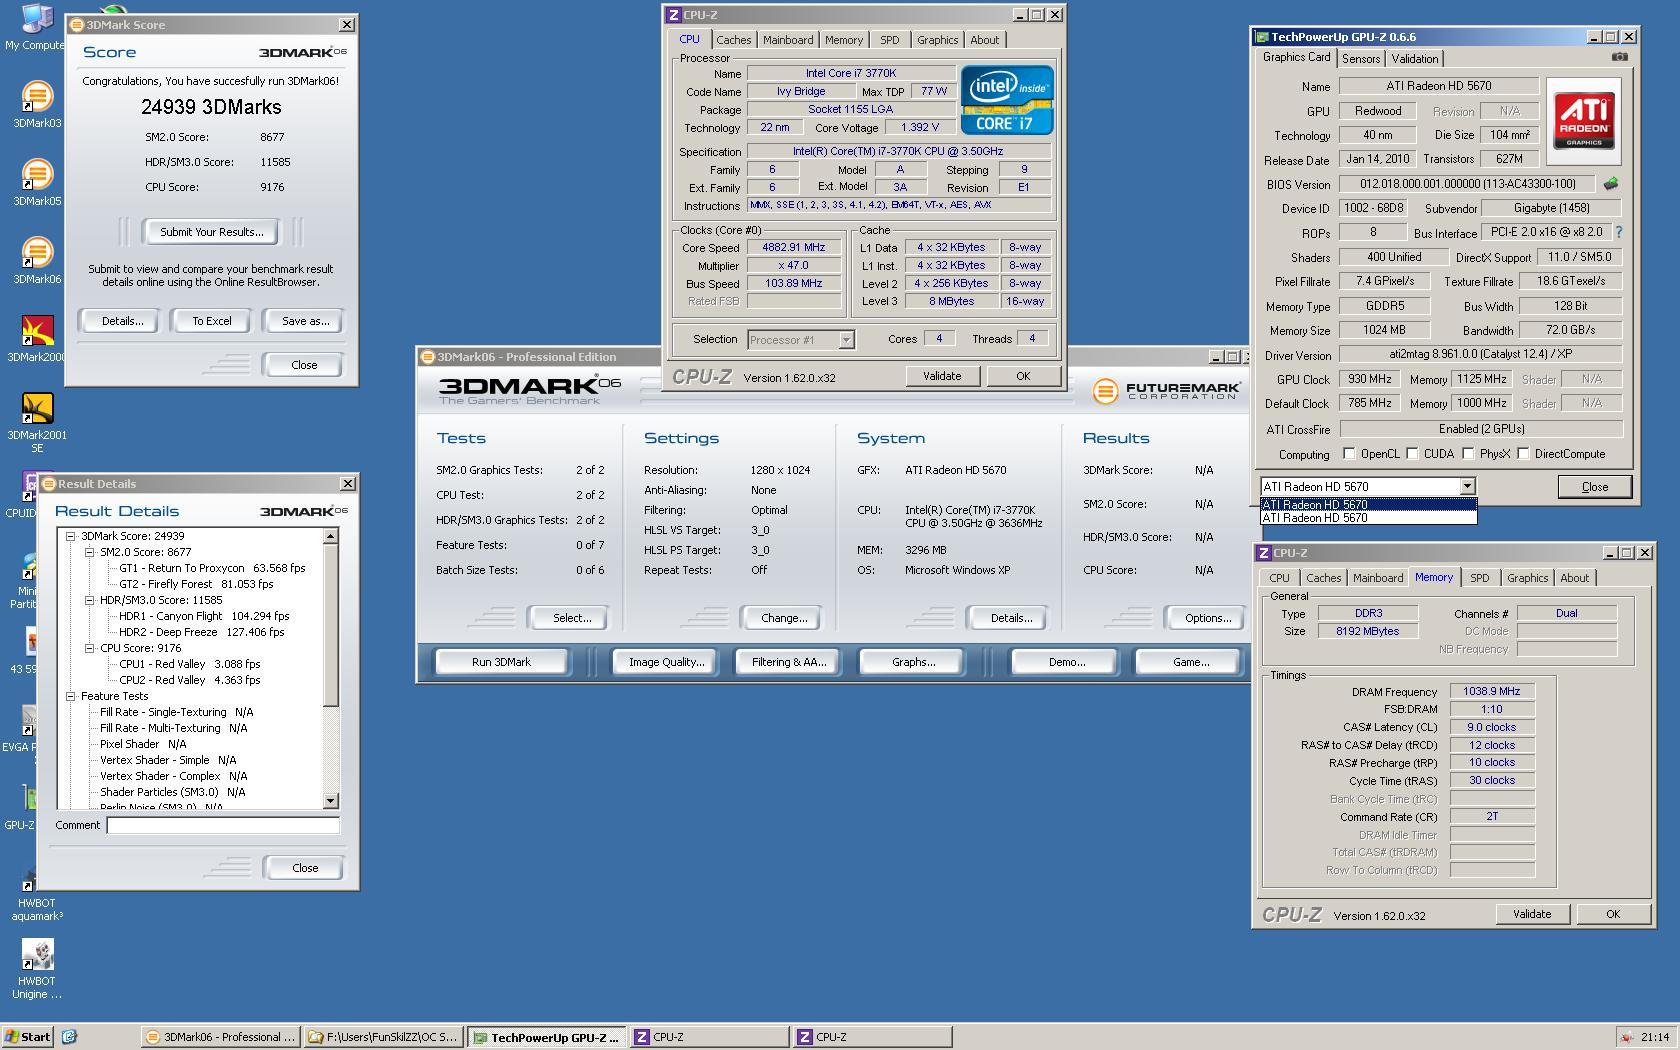This screenshot has height=1050, width=1680.
Task: Click the Futuremark Corporation logo
Action: point(1166,390)
